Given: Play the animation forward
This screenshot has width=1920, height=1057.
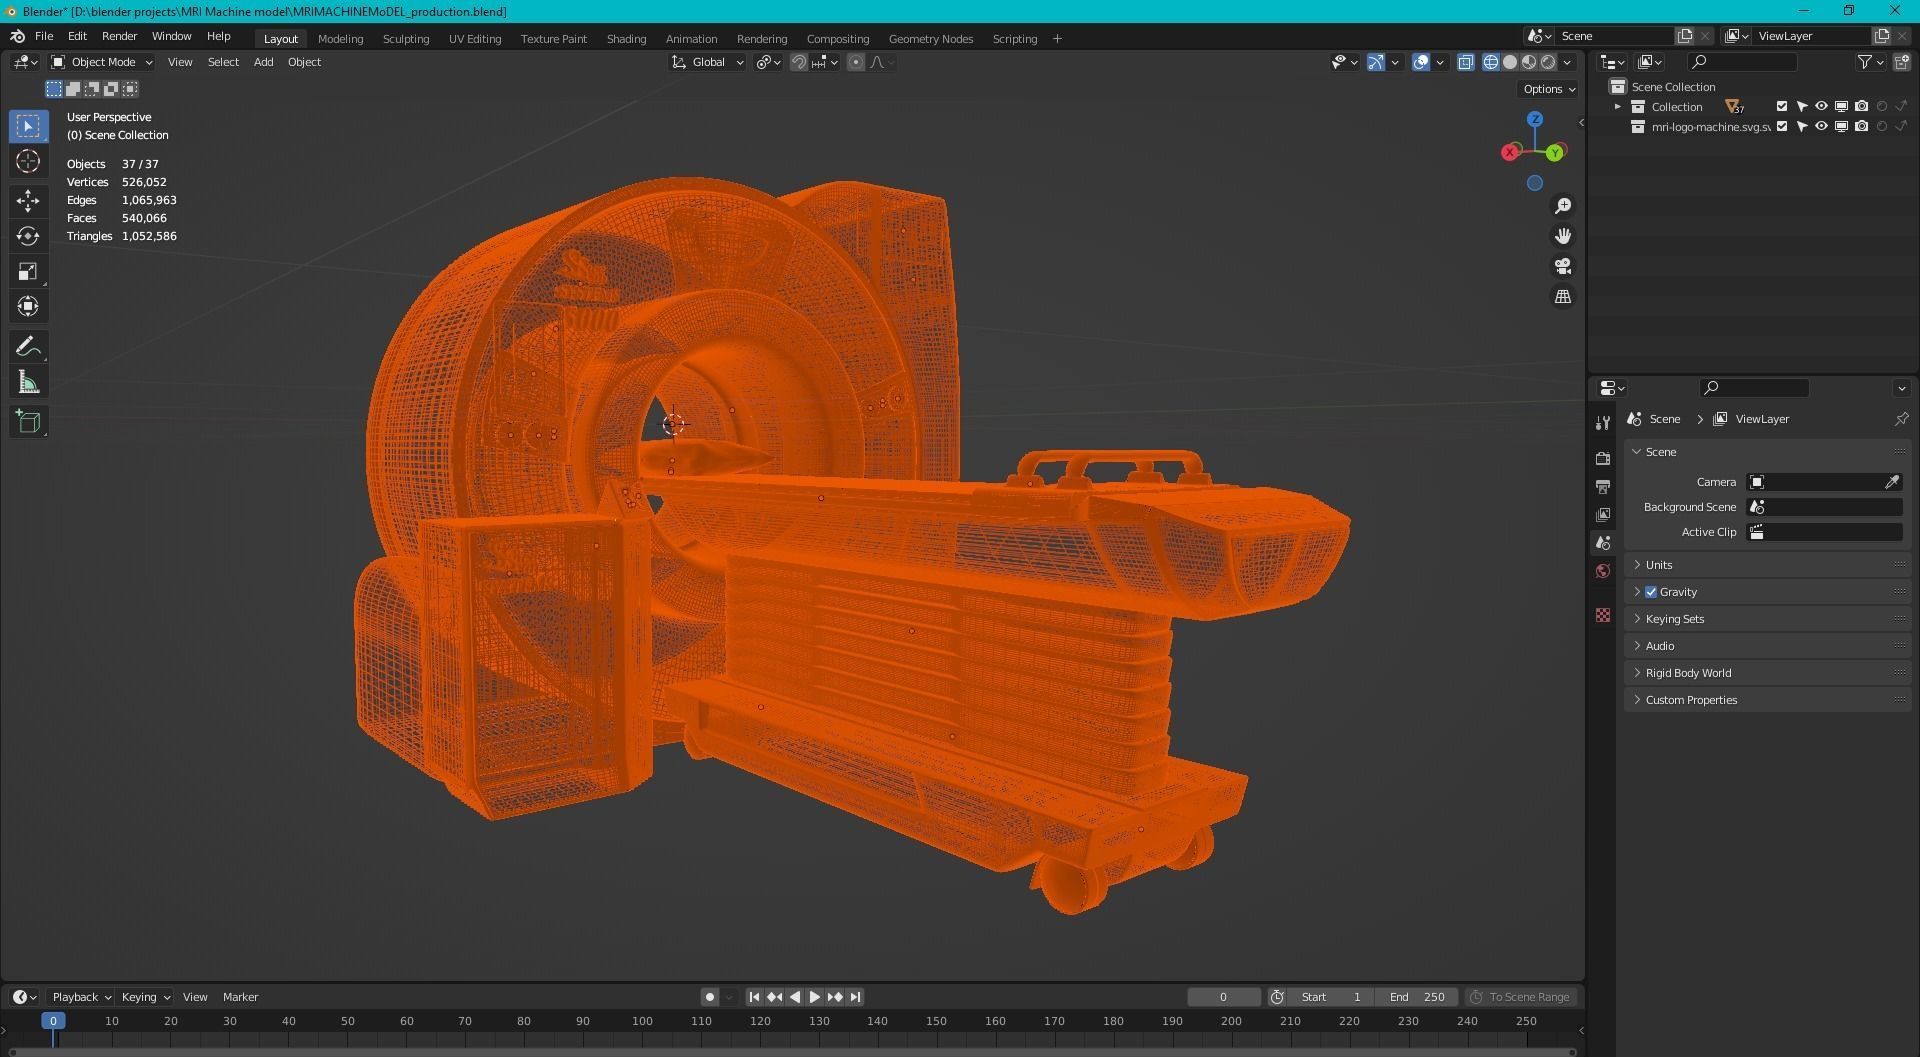Looking at the screenshot, I should (814, 997).
